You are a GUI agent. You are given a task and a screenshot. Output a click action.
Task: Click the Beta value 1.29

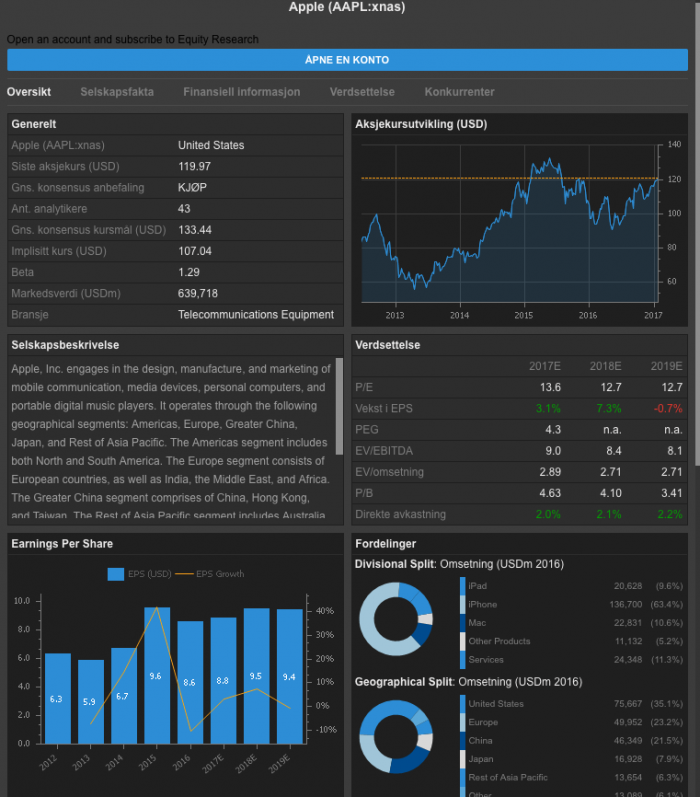[x=189, y=272]
